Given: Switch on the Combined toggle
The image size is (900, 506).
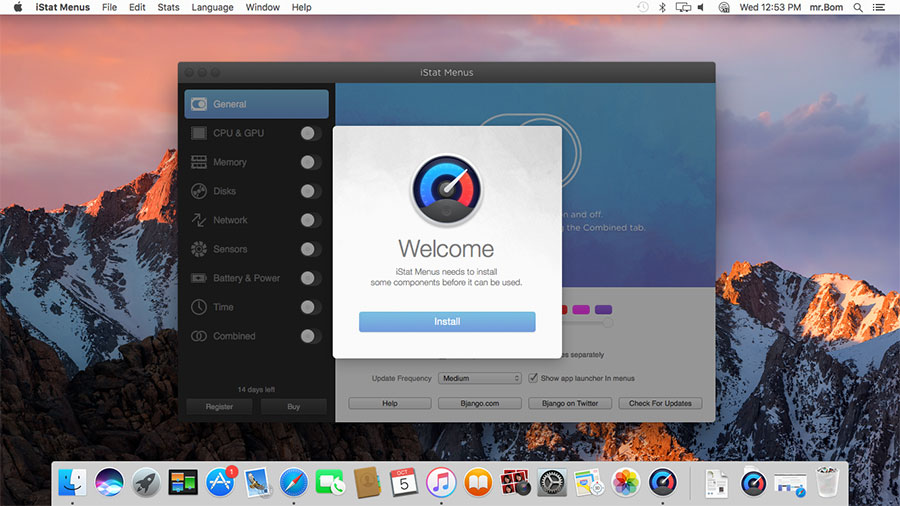Looking at the screenshot, I should (311, 336).
